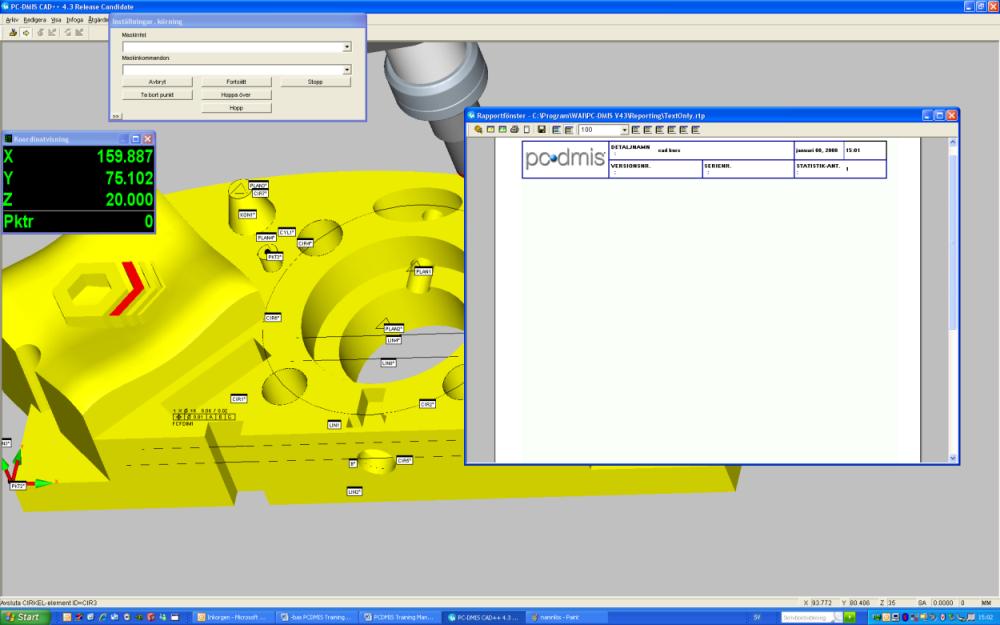Click the blank page icon in Rapportfönster toolbar
Image resolution: width=1000 pixels, height=625 pixels.
[x=527, y=129]
